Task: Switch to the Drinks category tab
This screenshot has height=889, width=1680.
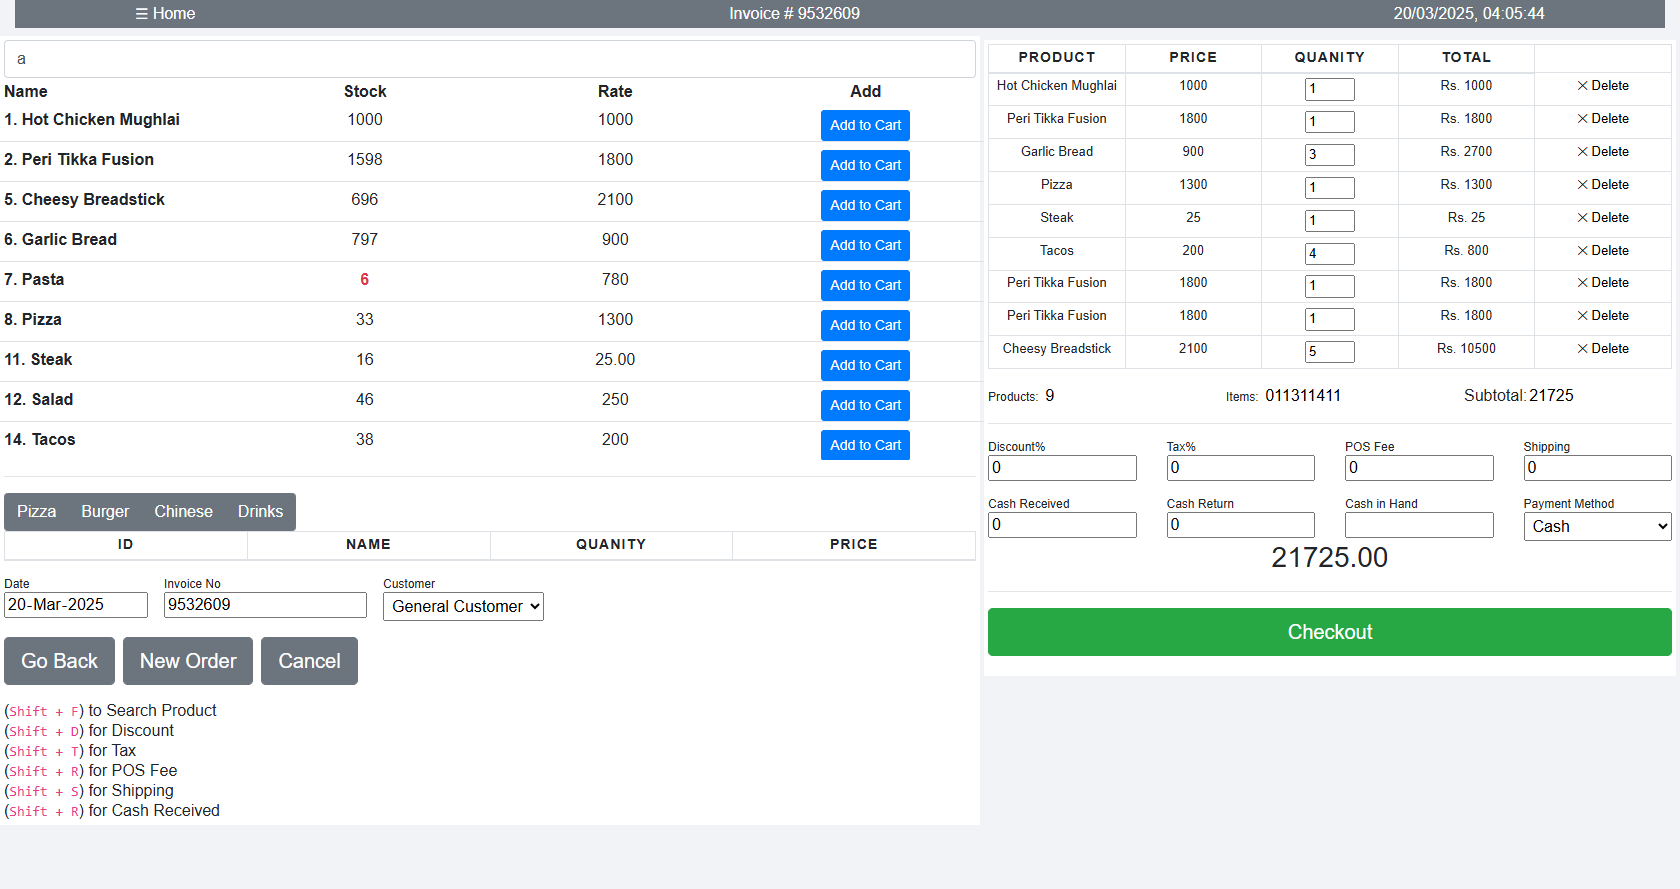Action: [x=260, y=511]
